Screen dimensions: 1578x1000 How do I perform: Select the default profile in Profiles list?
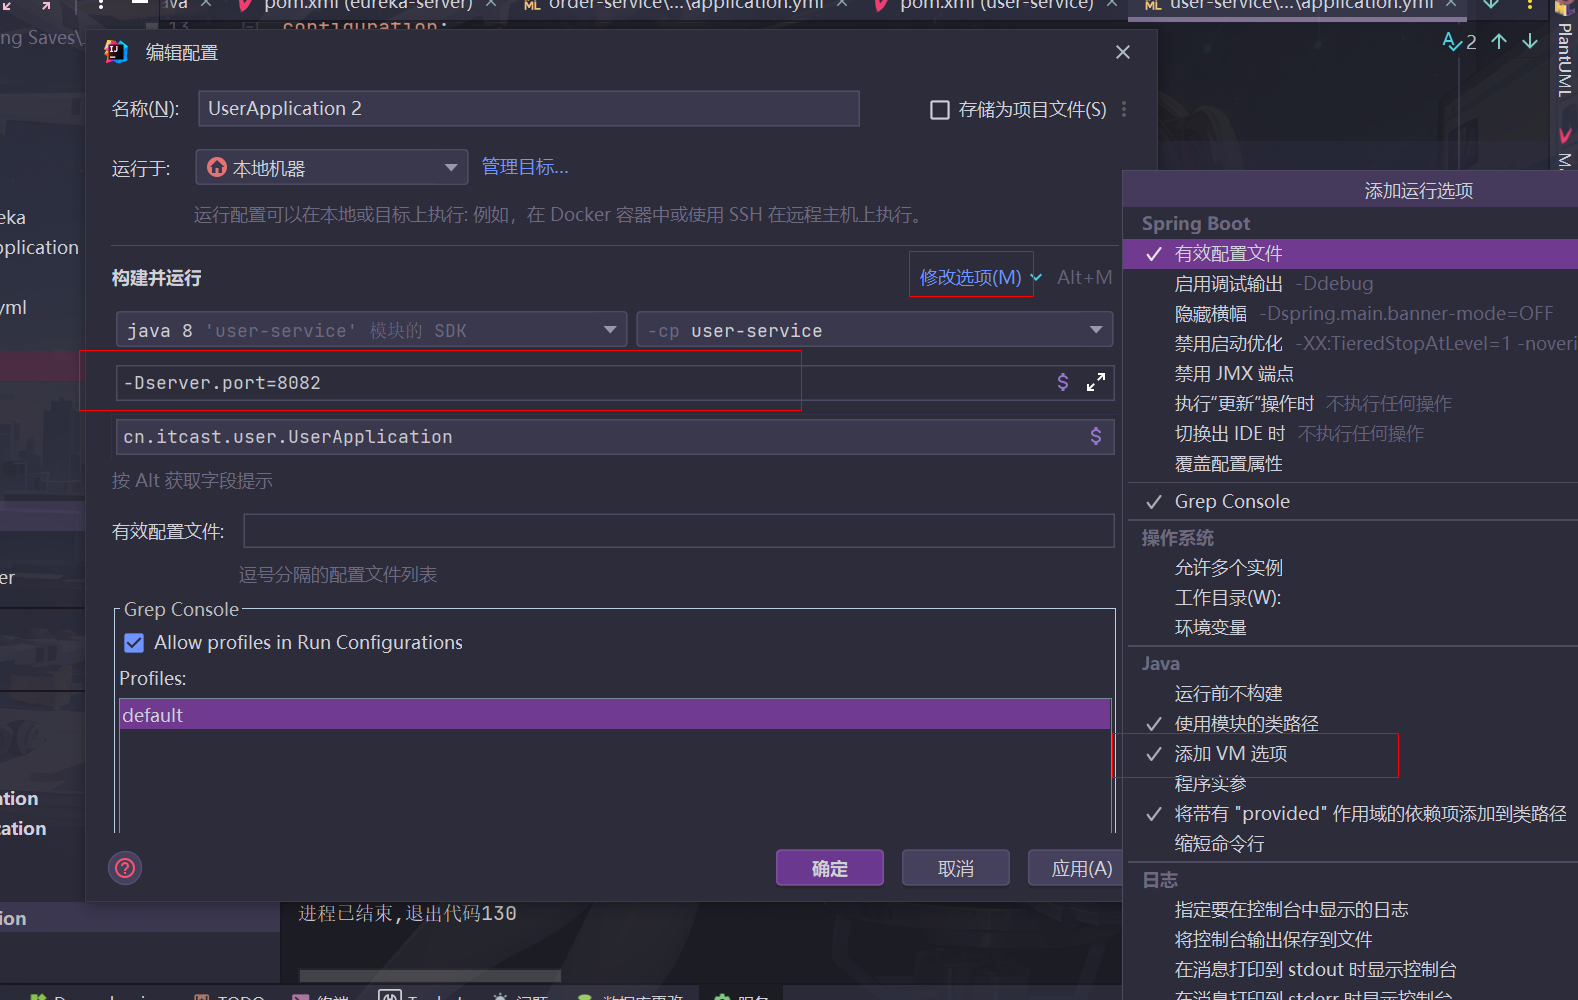pos(615,715)
